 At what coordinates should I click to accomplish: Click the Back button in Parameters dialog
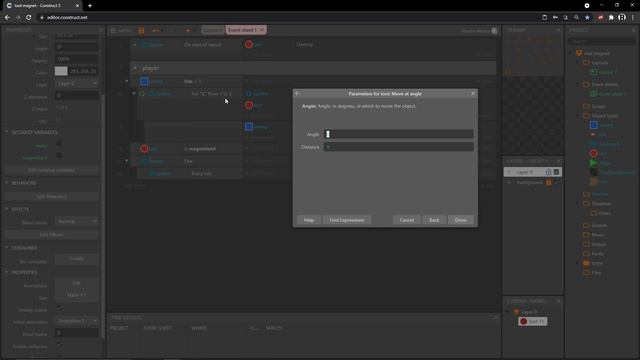434,220
